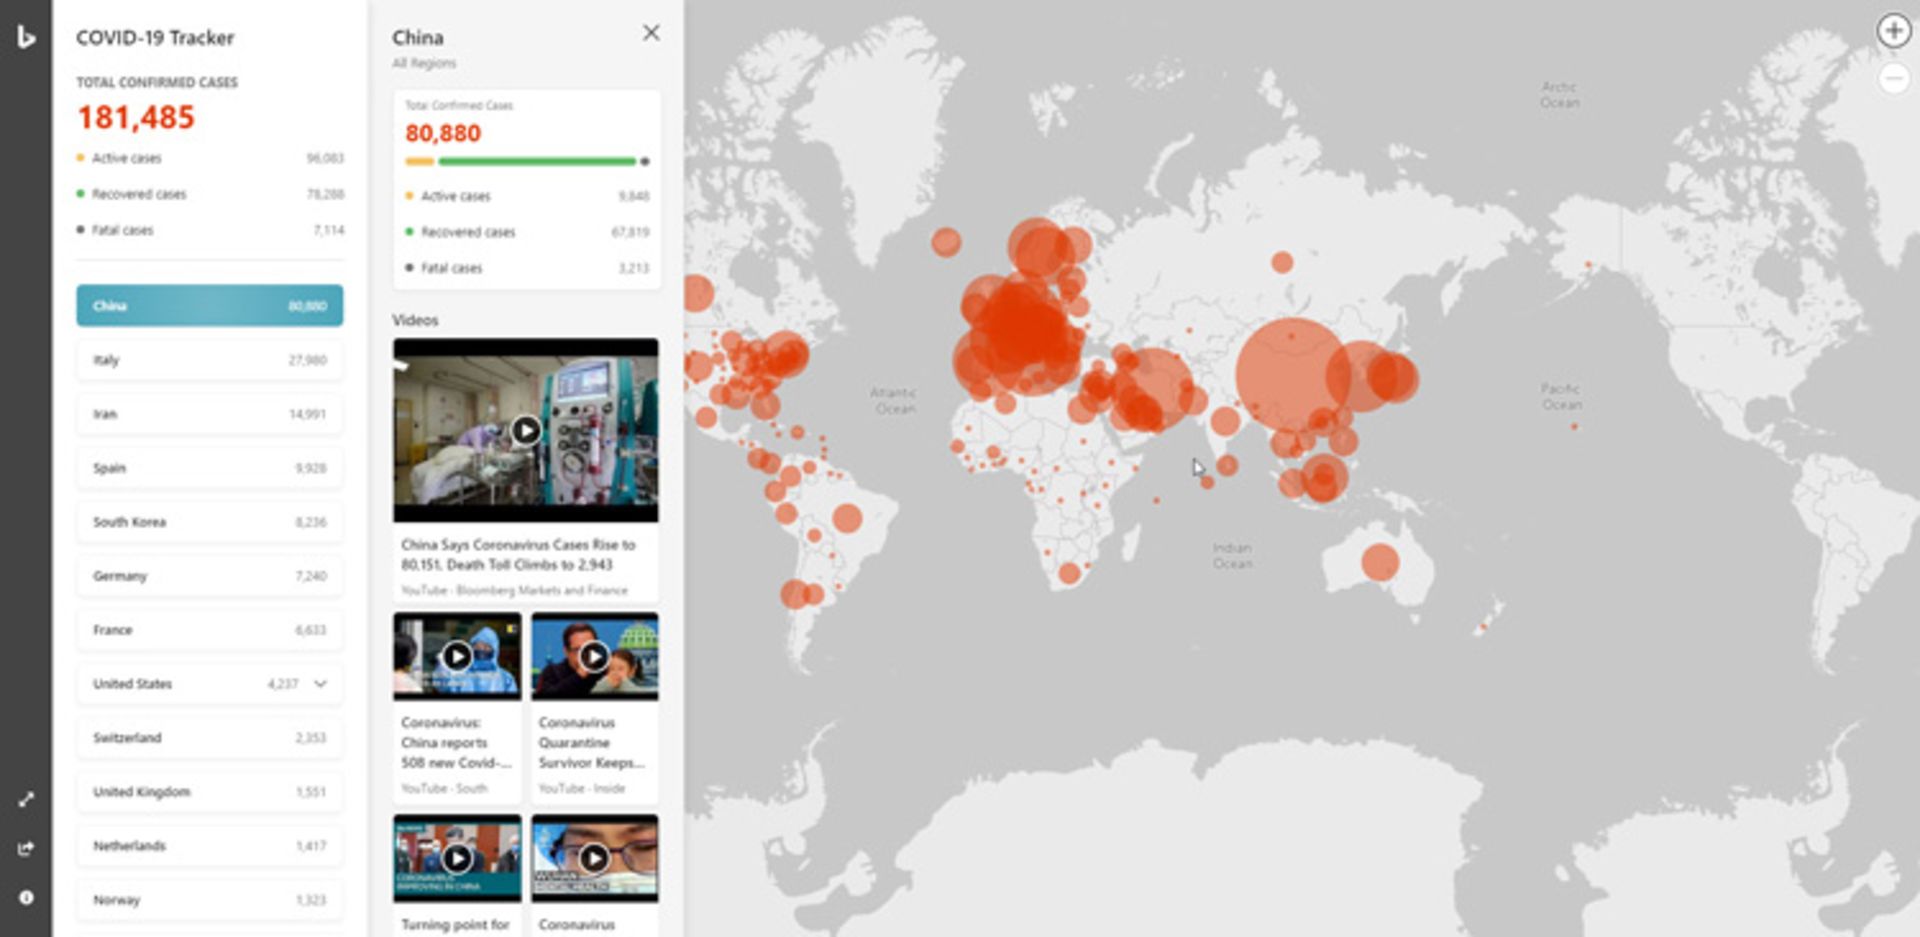Open the info icon in sidebar
Screen dimensions: 1920x937
[26, 897]
